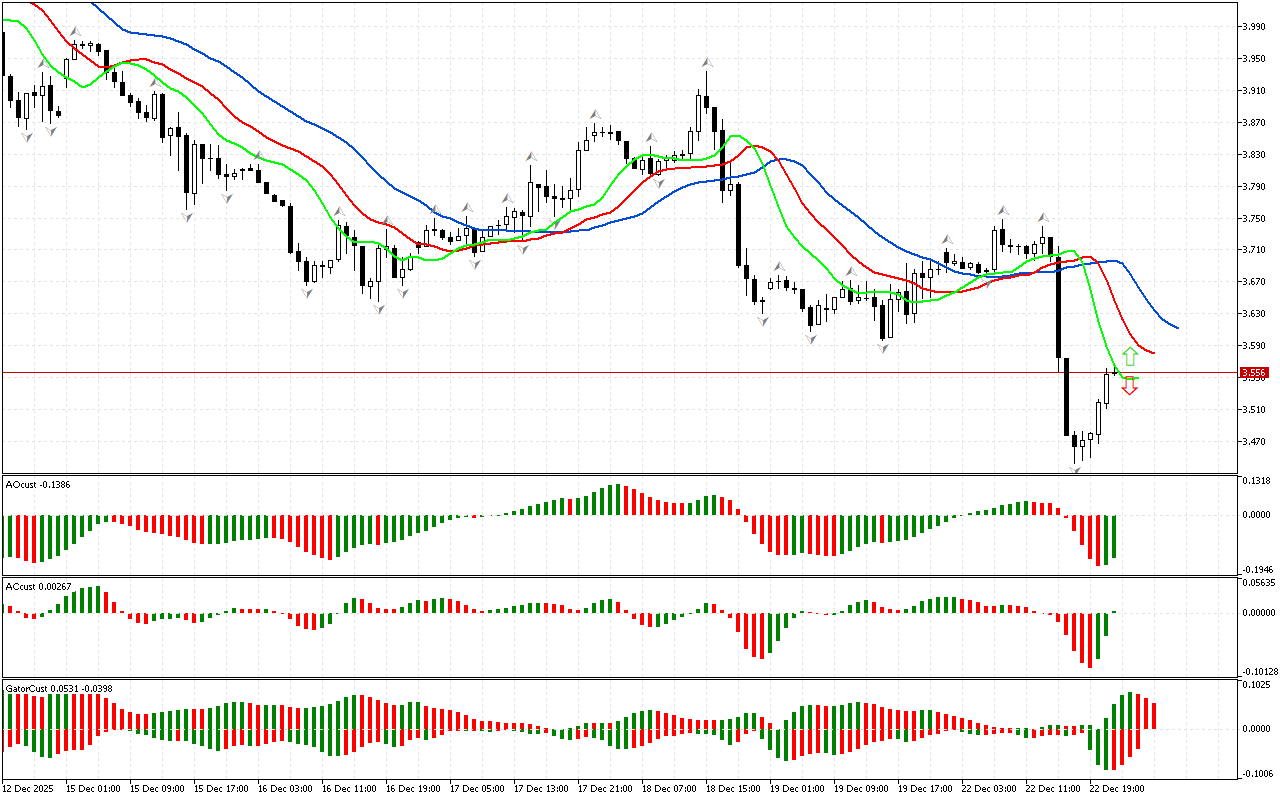The width and height of the screenshot is (1280, 800).
Task: Click the 22 Dec 19:00 time label
Action: (x=1117, y=788)
